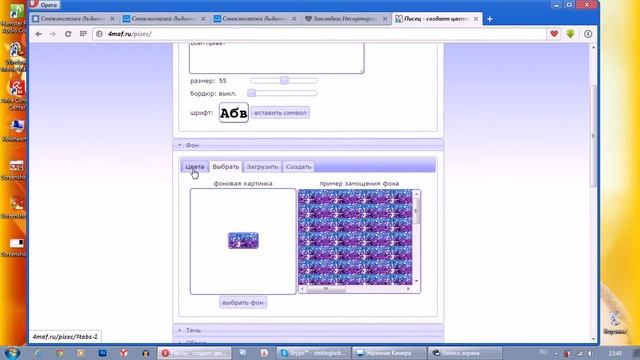Image resolution: width=640 pixels, height=360 pixels.
Task: Click preview pane horizontal scrollbar right arrow
Action: click(x=408, y=289)
